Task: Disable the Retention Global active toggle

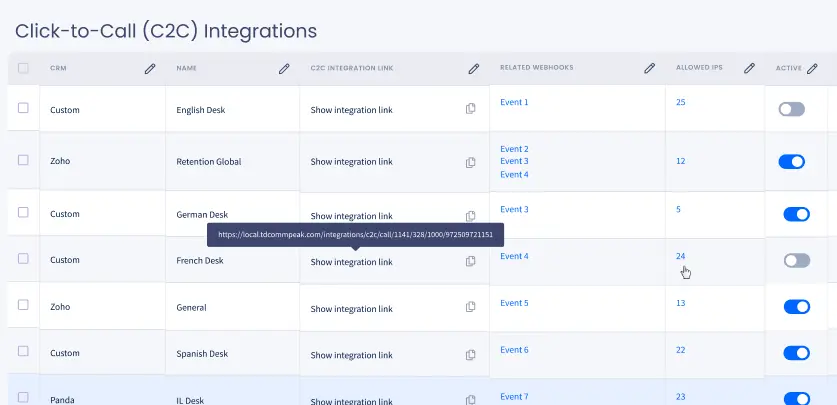Action: (x=791, y=161)
